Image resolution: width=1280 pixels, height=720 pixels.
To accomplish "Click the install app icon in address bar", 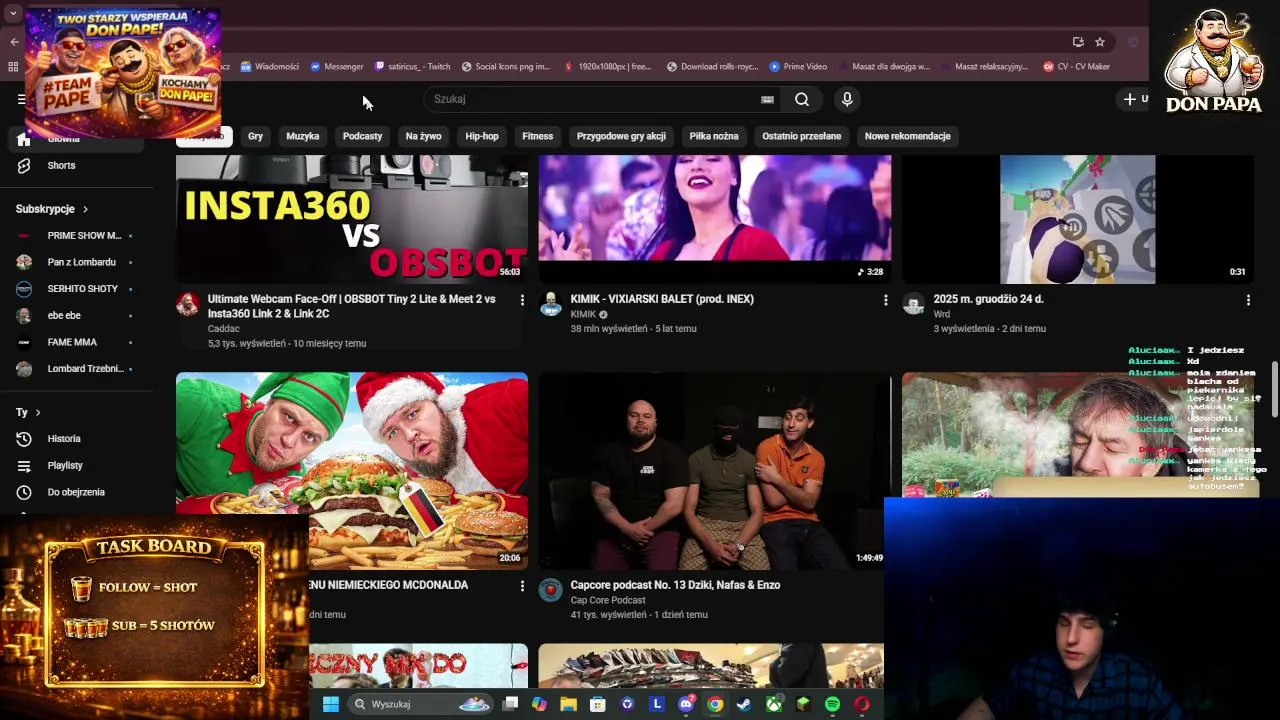I will [x=1078, y=42].
